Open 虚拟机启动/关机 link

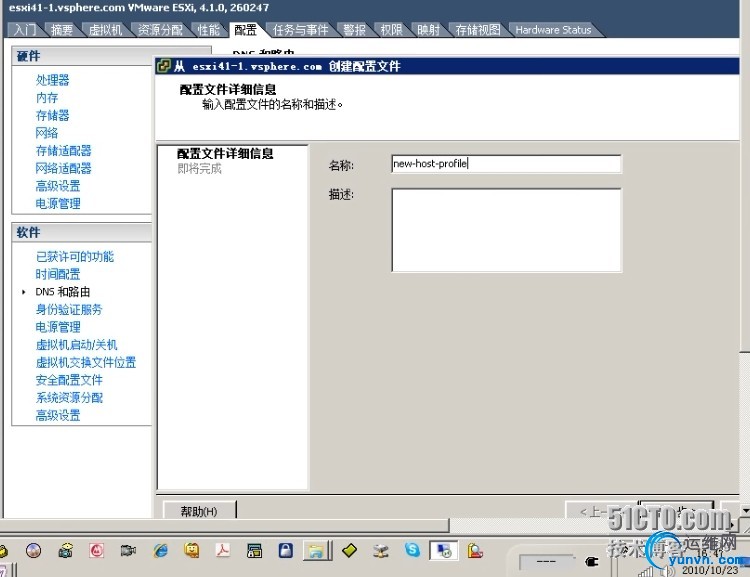[76, 345]
